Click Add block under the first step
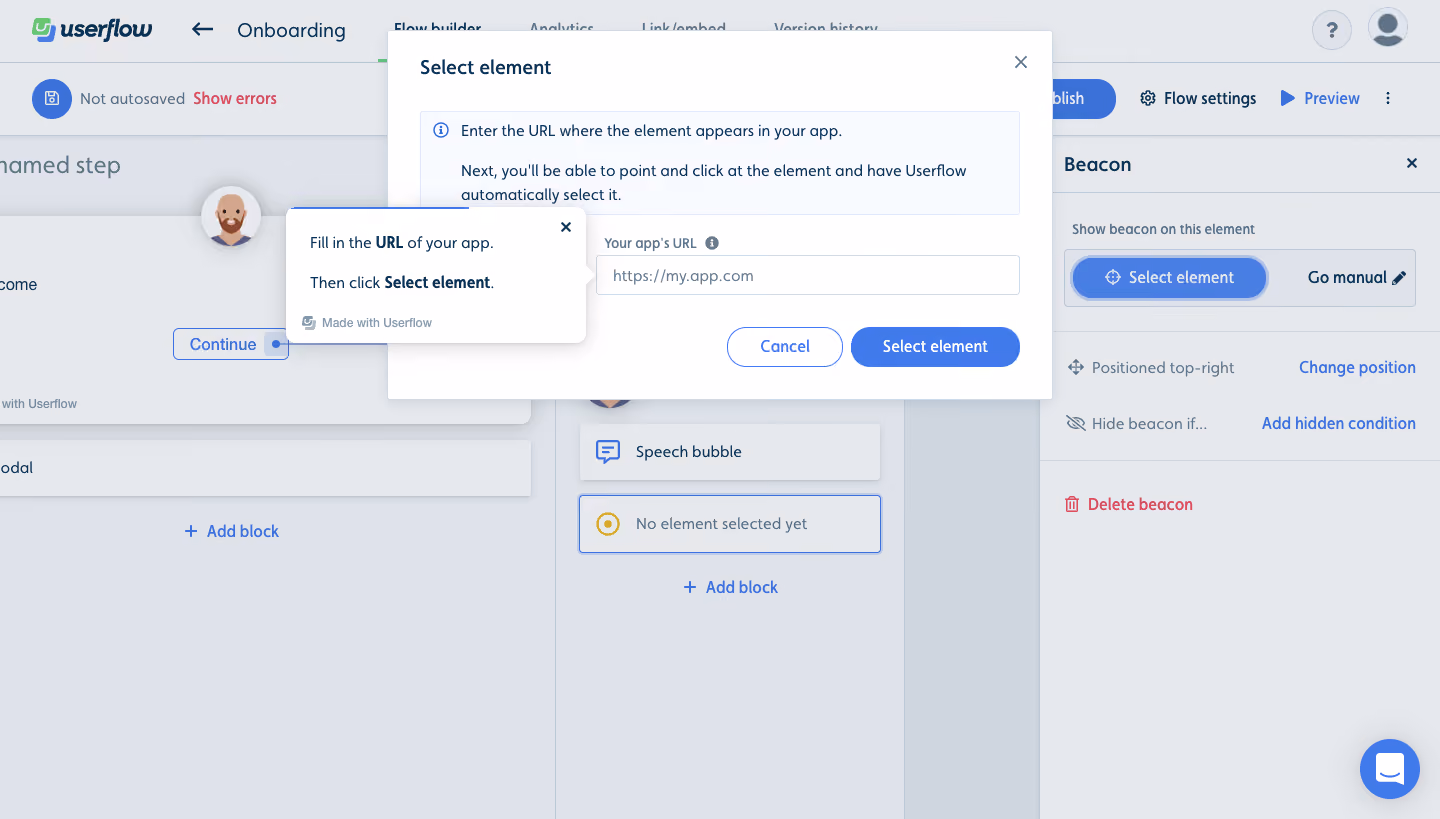1440x819 pixels. [x=231, y=532]
